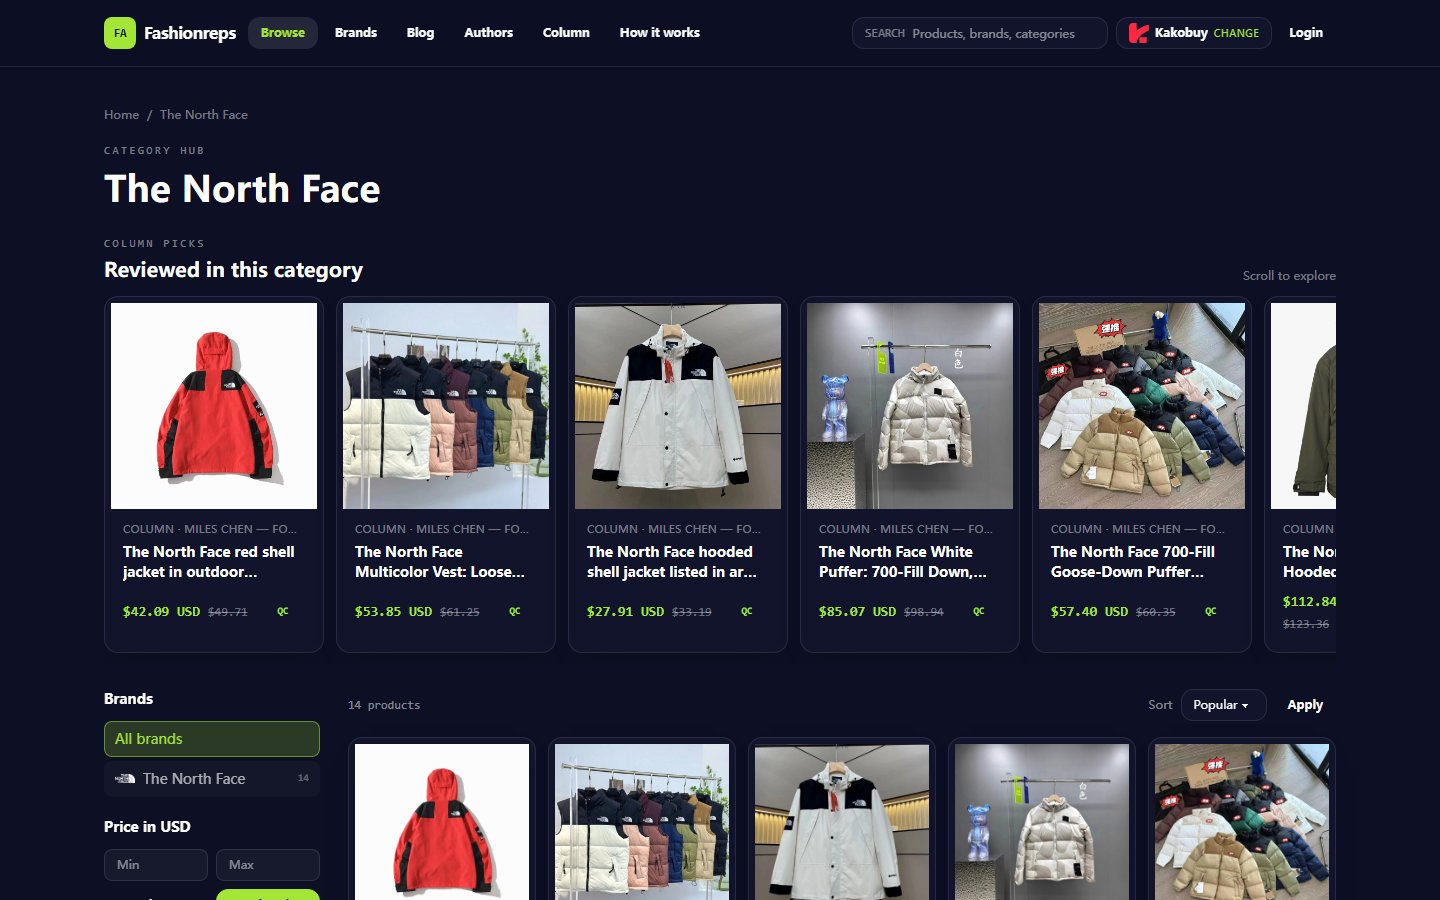1440x900 pixels.
Task: Click the Apply sort button
Action: pos(1305,705)
